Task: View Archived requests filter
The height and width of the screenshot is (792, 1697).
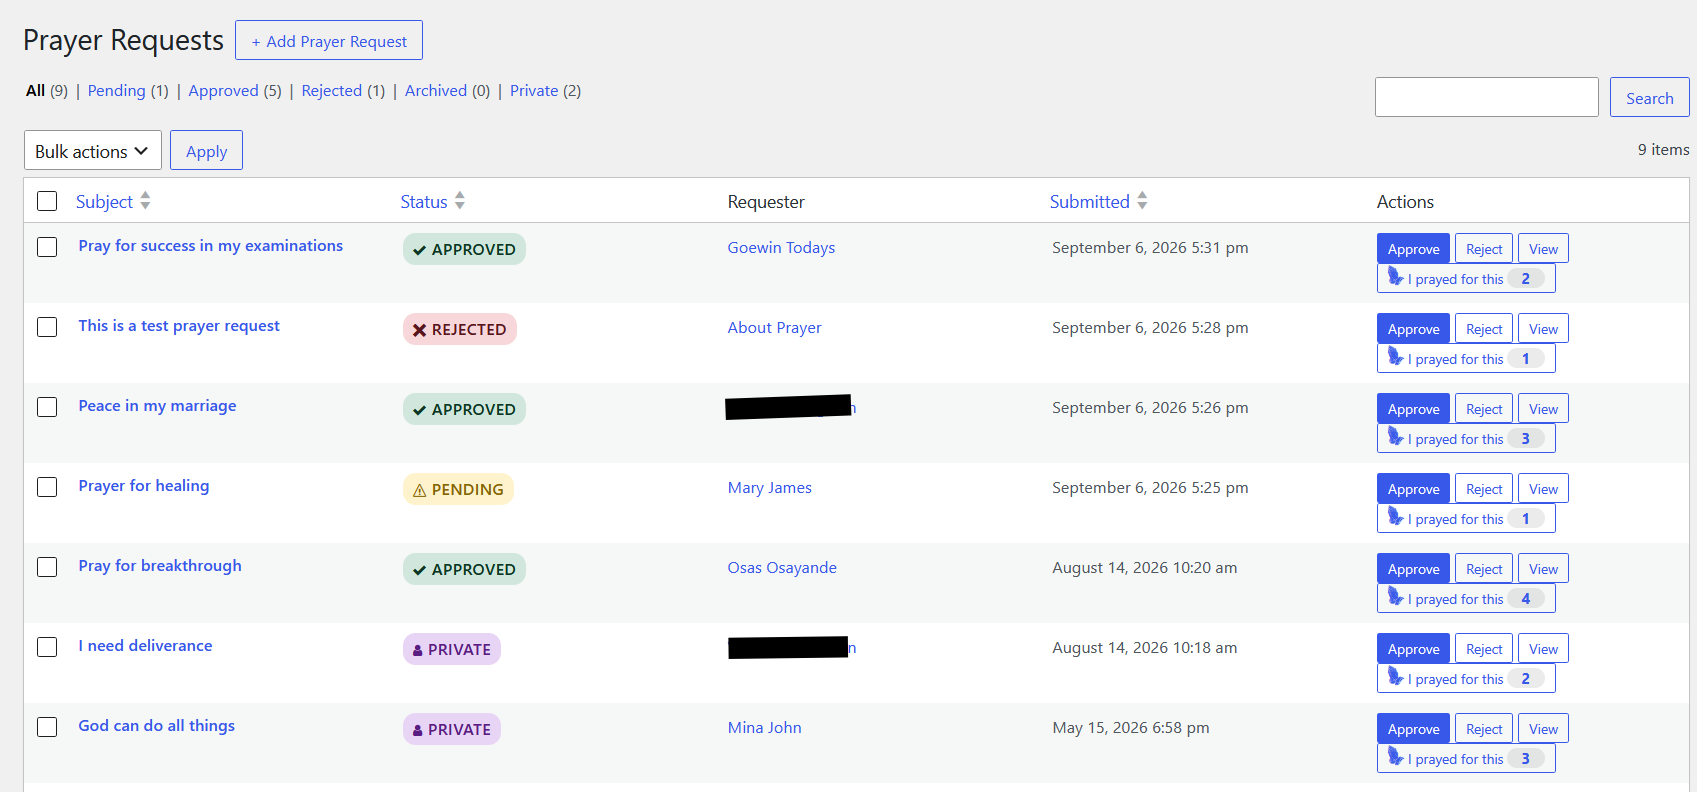Action: click(436, 91)
